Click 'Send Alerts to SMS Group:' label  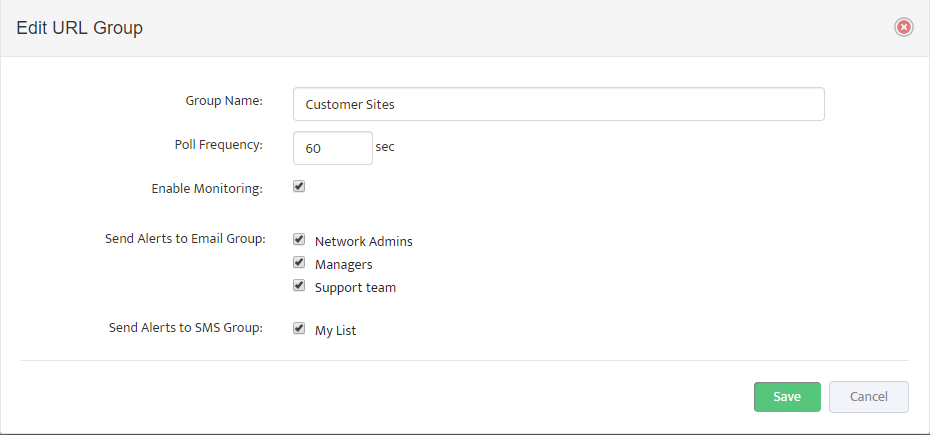click(x=186, y=328)
